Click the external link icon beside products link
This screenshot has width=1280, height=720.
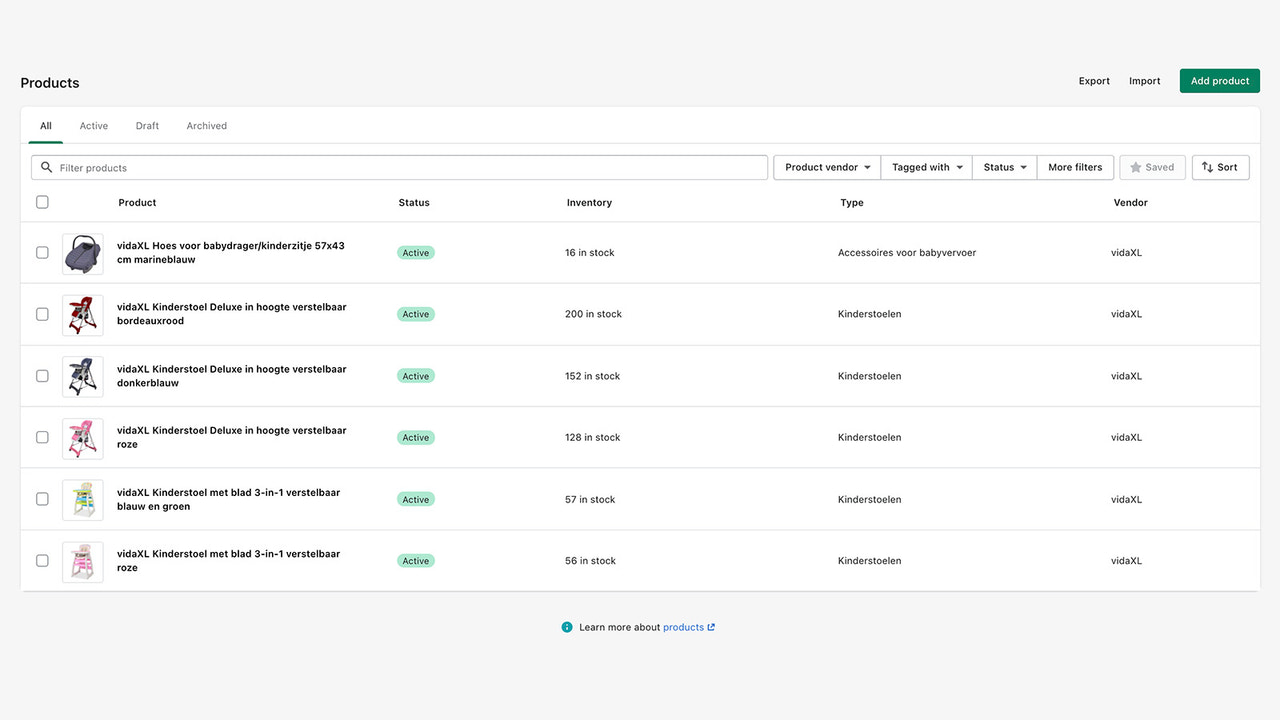point(712,626)
